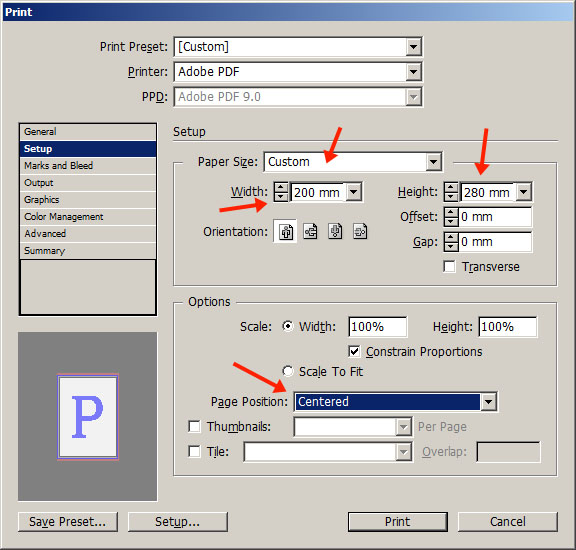
Task: Click the page preview thumbnail
Action: coord(88,417)
